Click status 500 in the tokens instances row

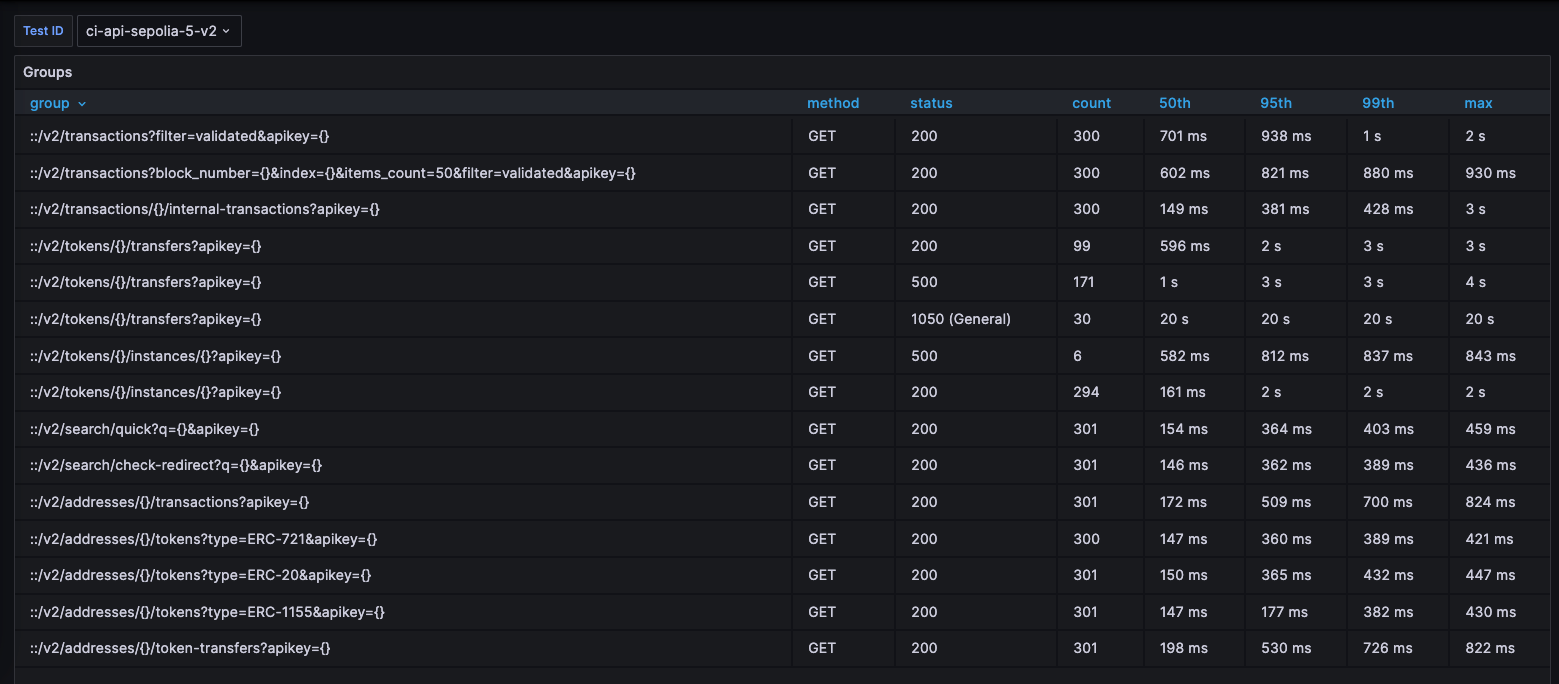[x=924, y=356]
